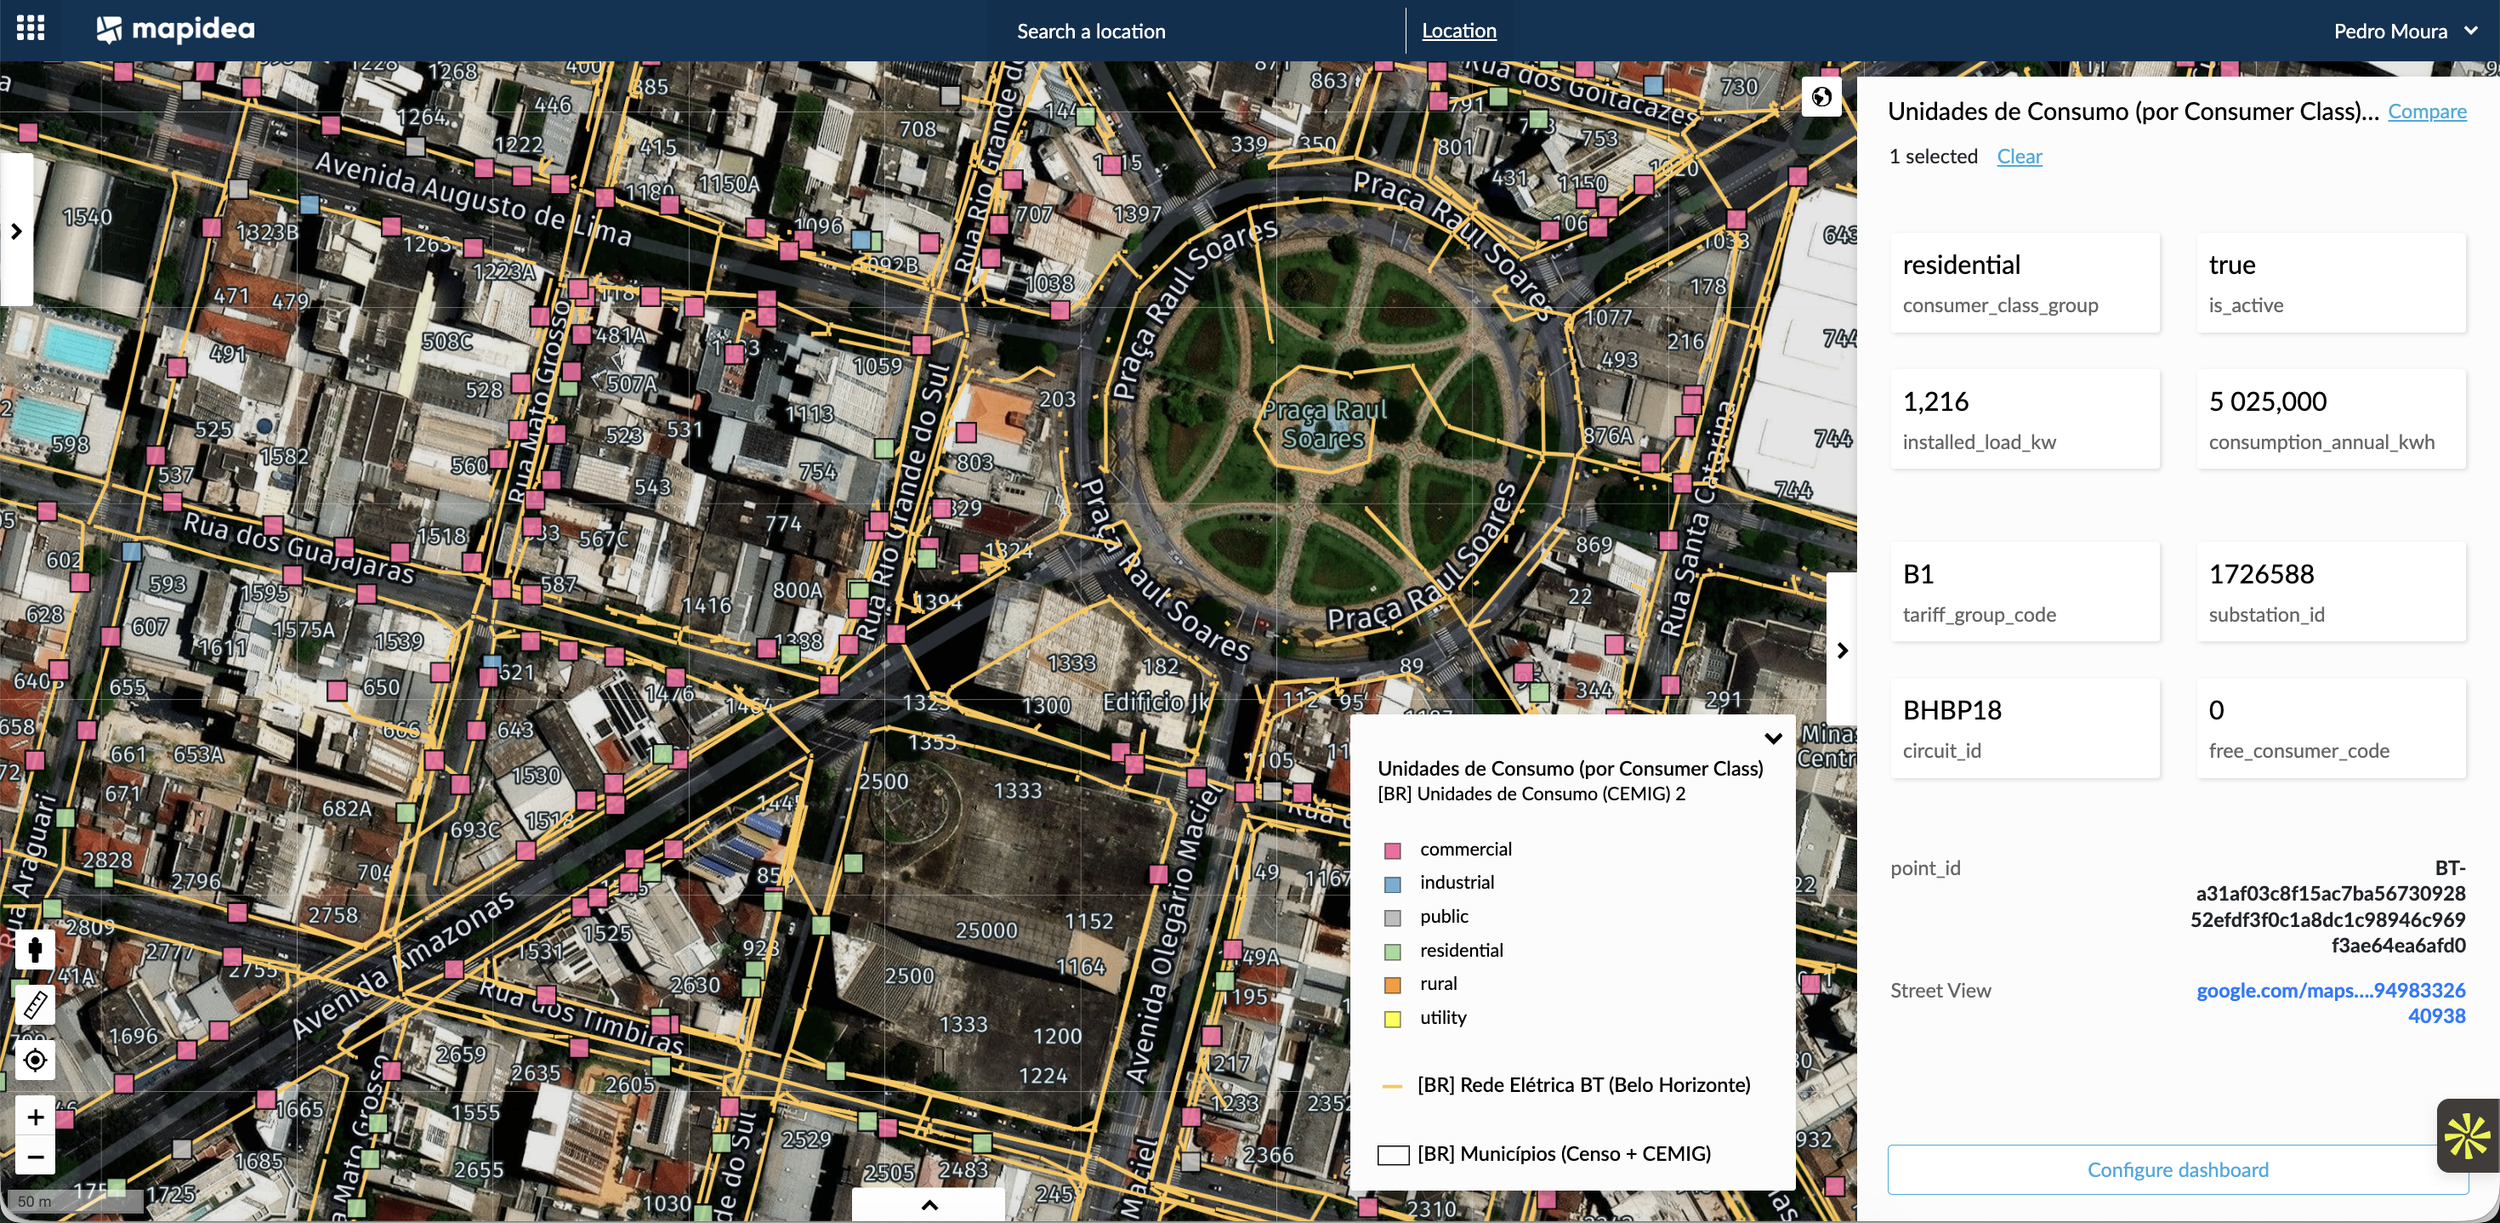Click the rural legend swatch
Viewport: 2500px width, 1223px height.
click(x=1392, y=985)
